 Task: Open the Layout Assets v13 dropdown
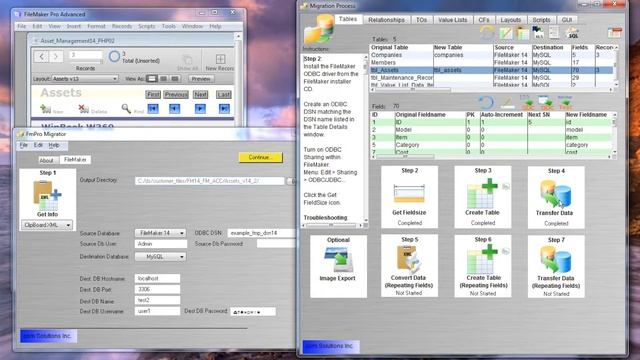coord(85,79)
